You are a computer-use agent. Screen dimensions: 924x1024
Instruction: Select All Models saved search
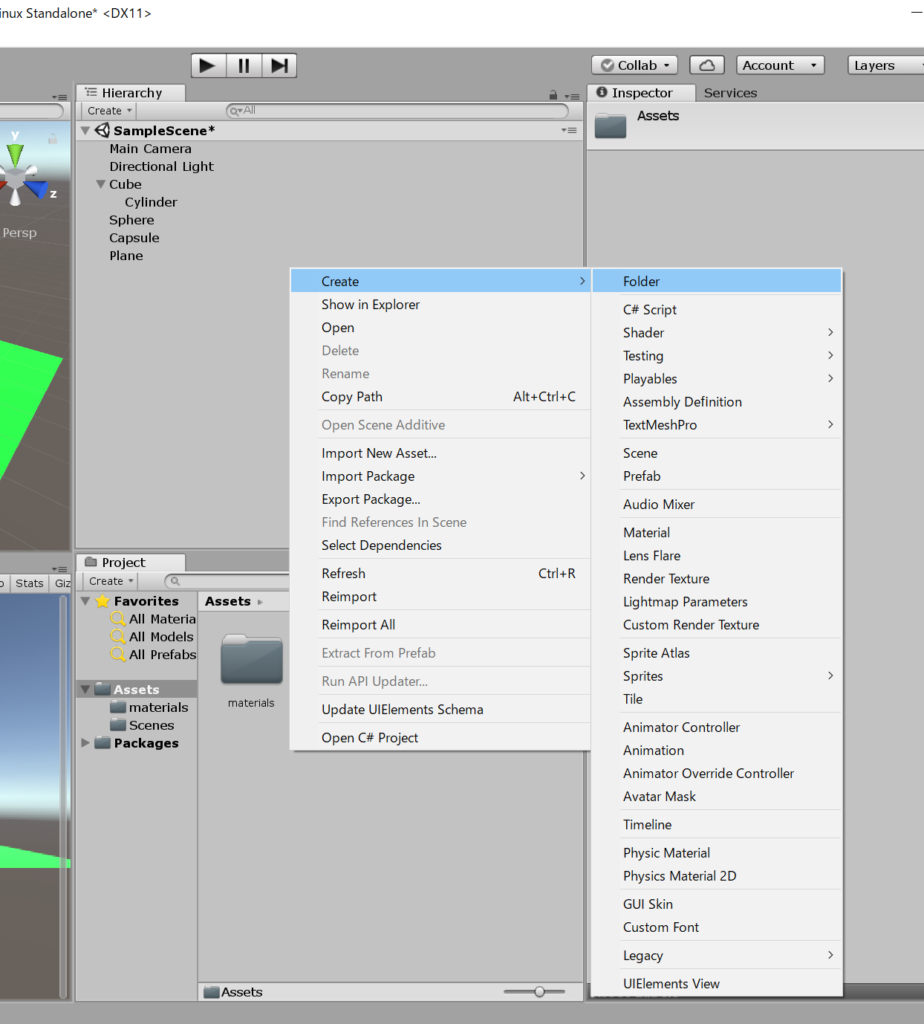point(160,637)
